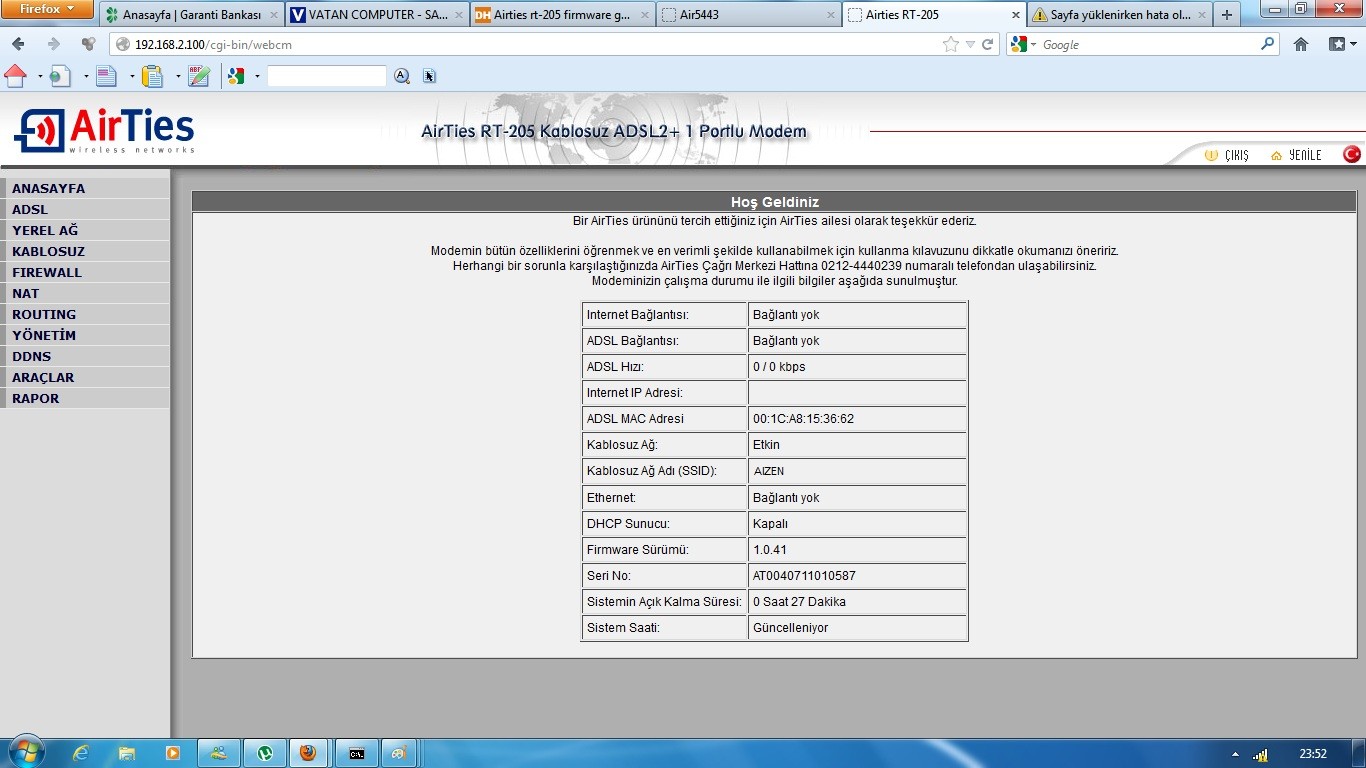Click the ABC spellcheck pencil icon in toolbar

pos(198,75)
